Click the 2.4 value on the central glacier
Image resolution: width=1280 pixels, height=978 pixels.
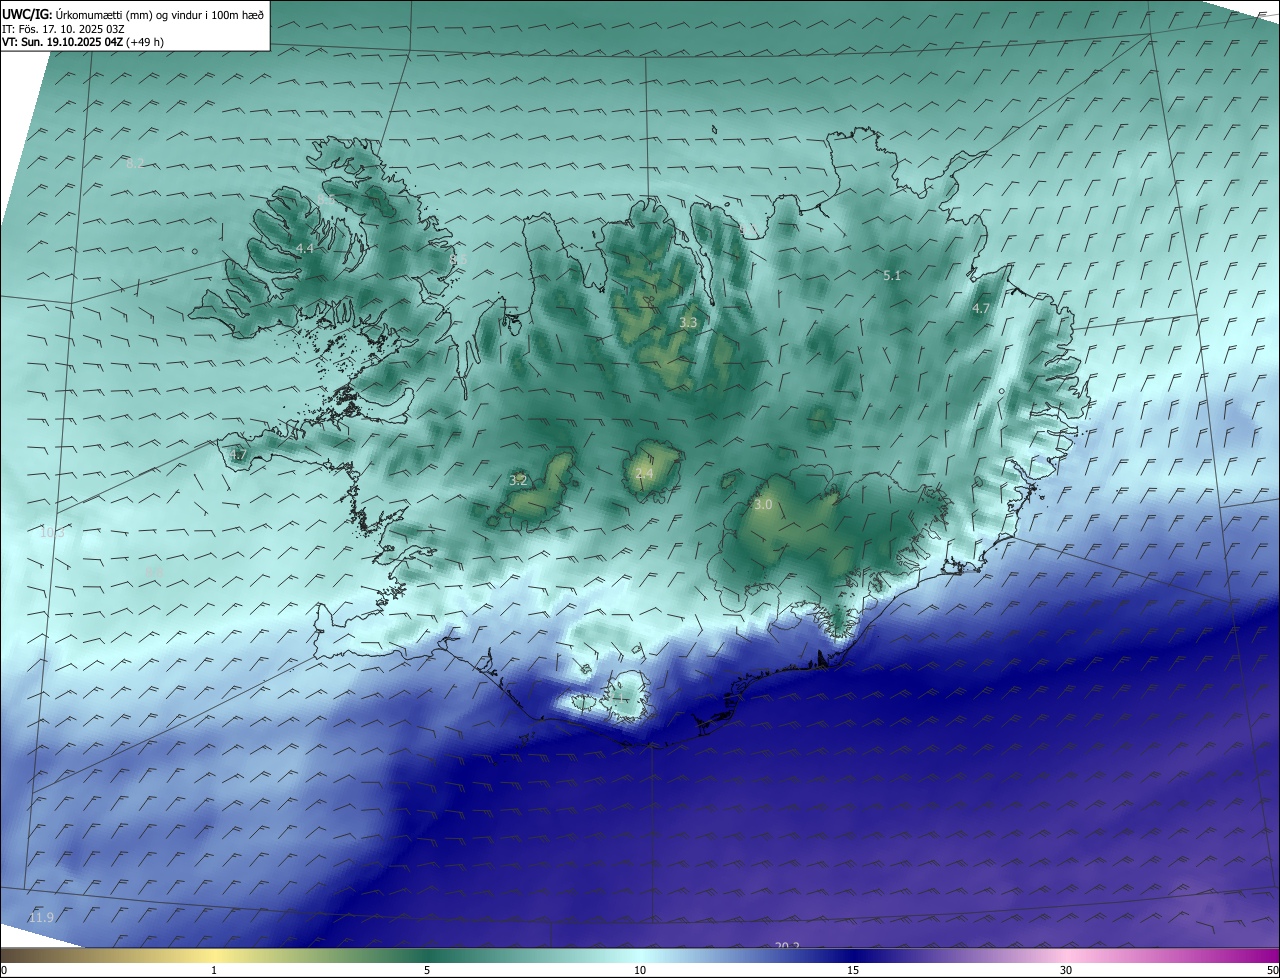[x=644, y=473]
